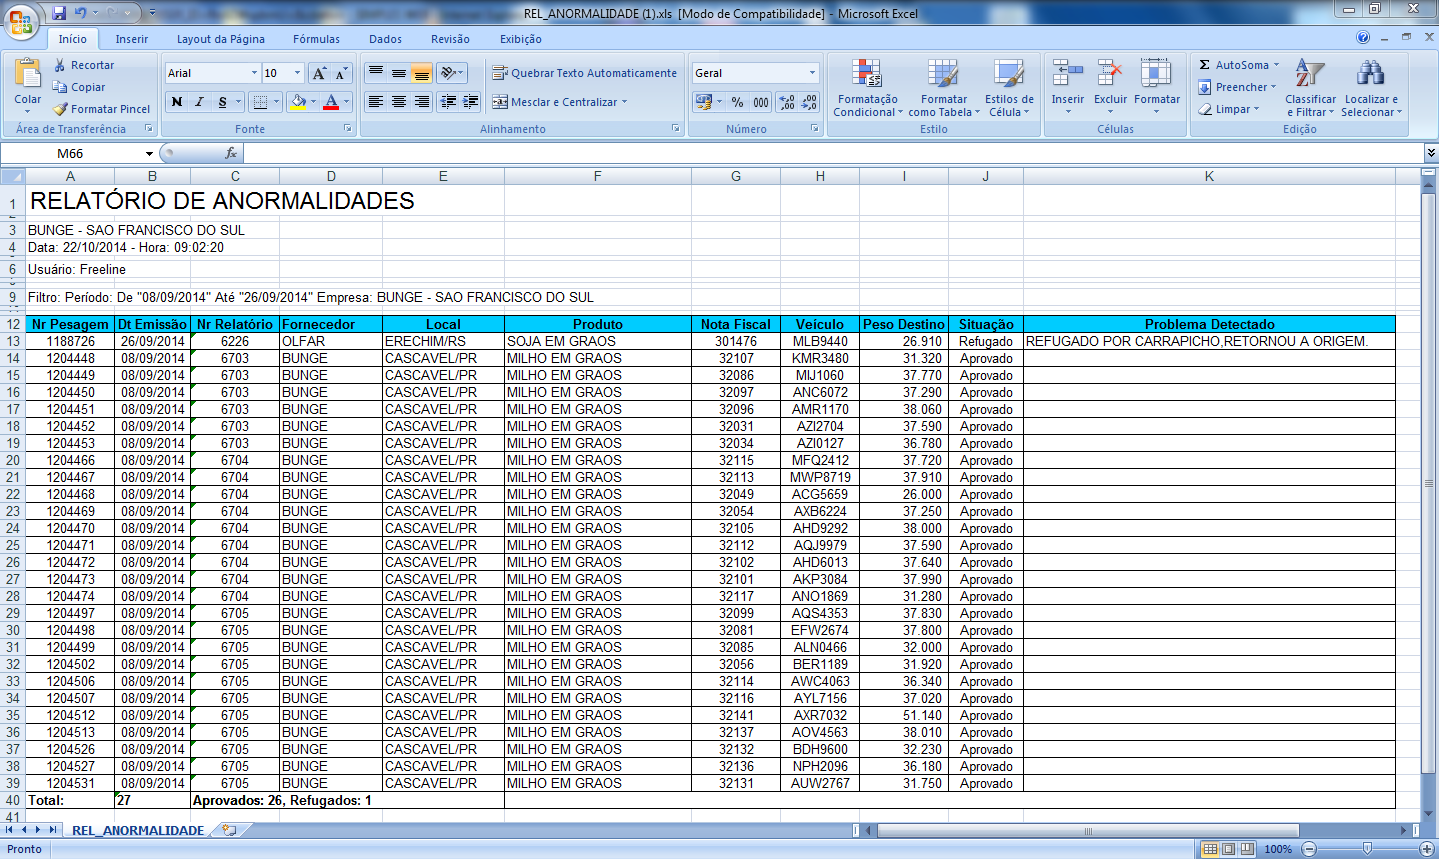1439x859 pixels.
Task: Click the Colar clipboard icon
Action: click(x=28, y=78)
